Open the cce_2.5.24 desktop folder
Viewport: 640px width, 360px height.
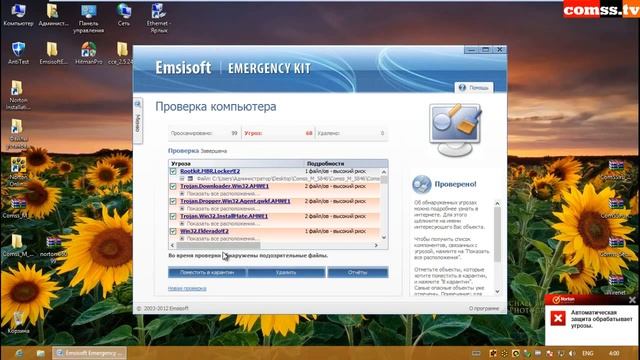click(x=121, y=53)
